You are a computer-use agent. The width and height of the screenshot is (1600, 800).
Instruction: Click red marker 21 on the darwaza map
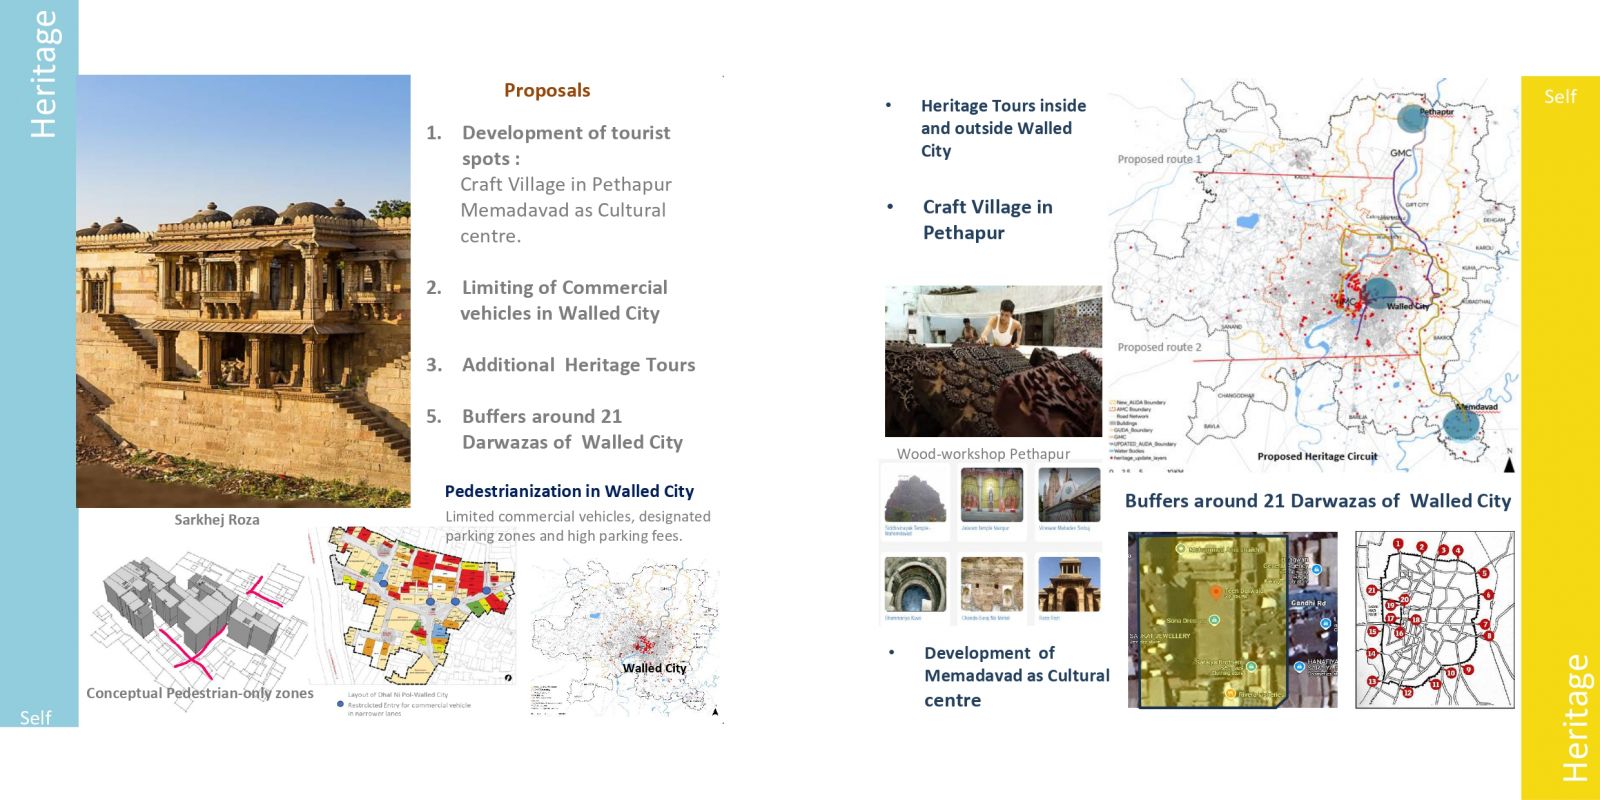pyautogui.click(x=1372, y=590)
